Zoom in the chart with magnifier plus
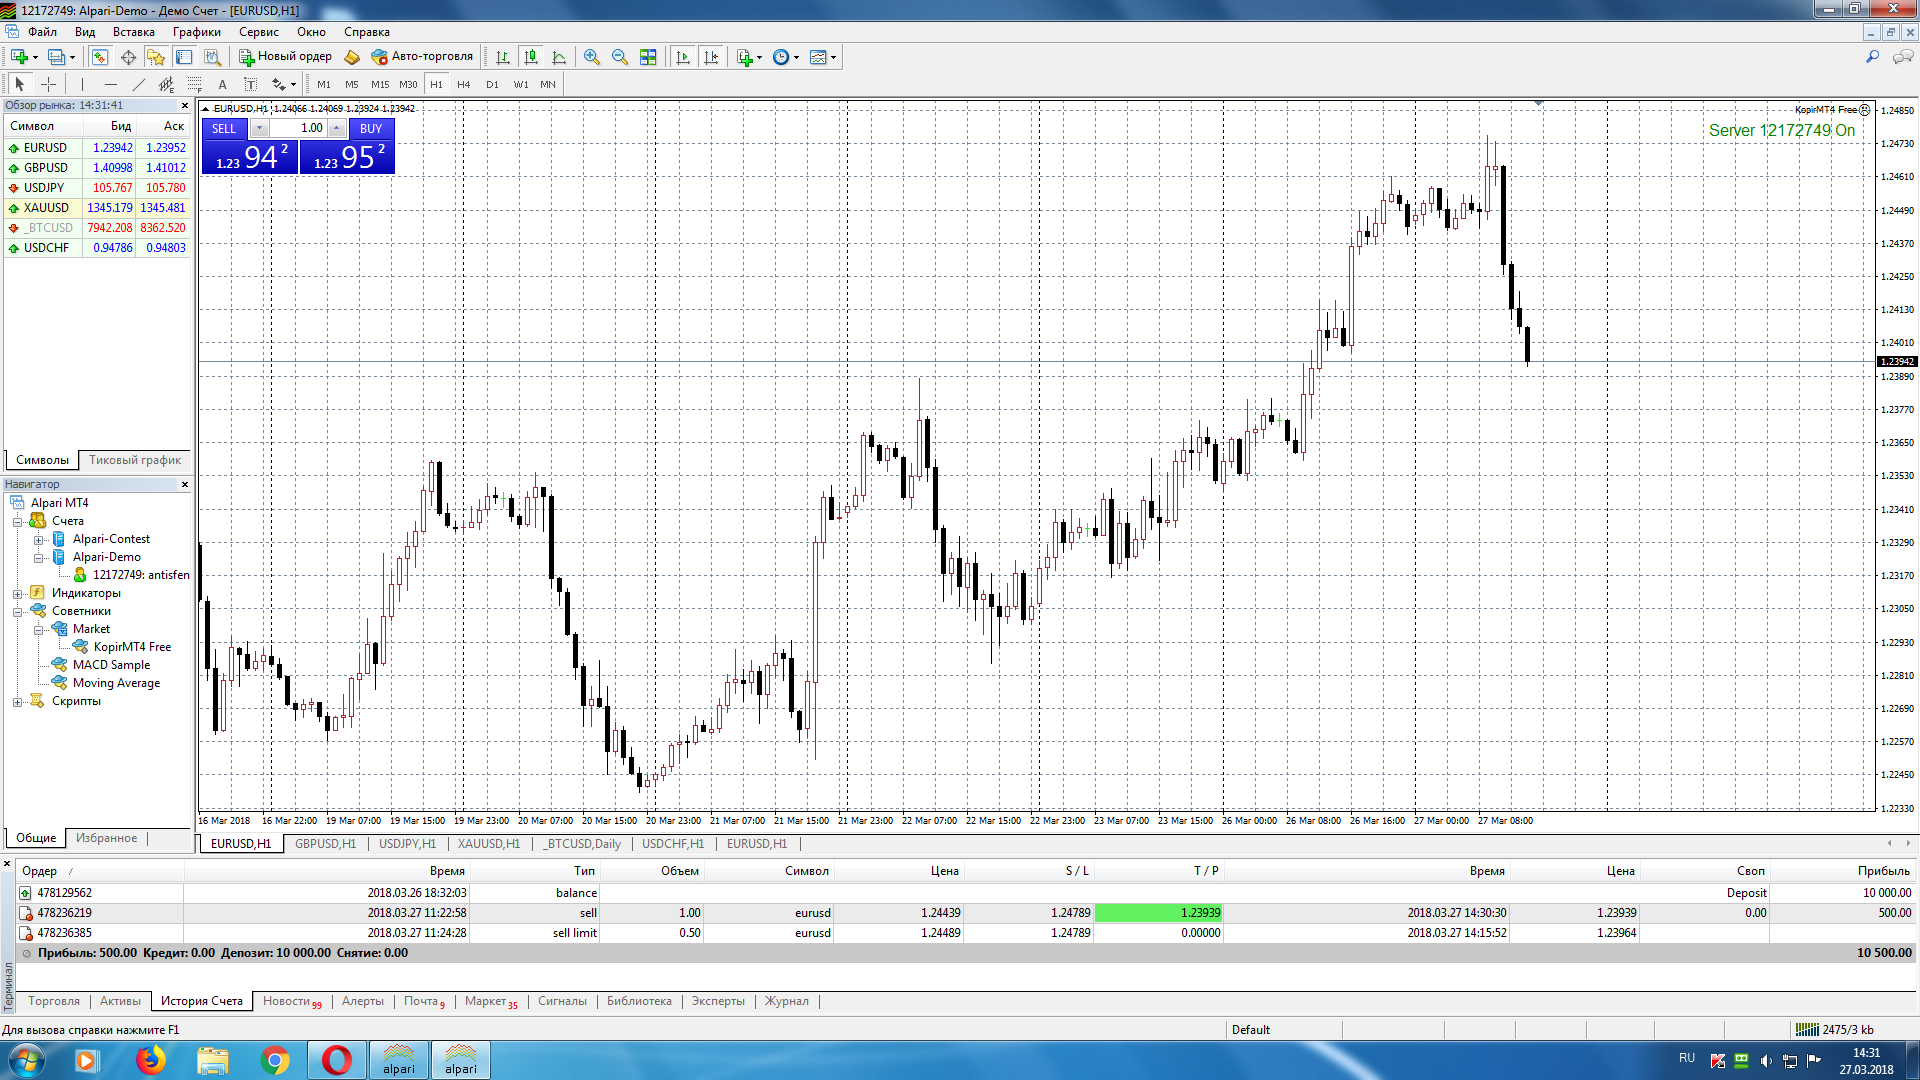 coord(592,57)
